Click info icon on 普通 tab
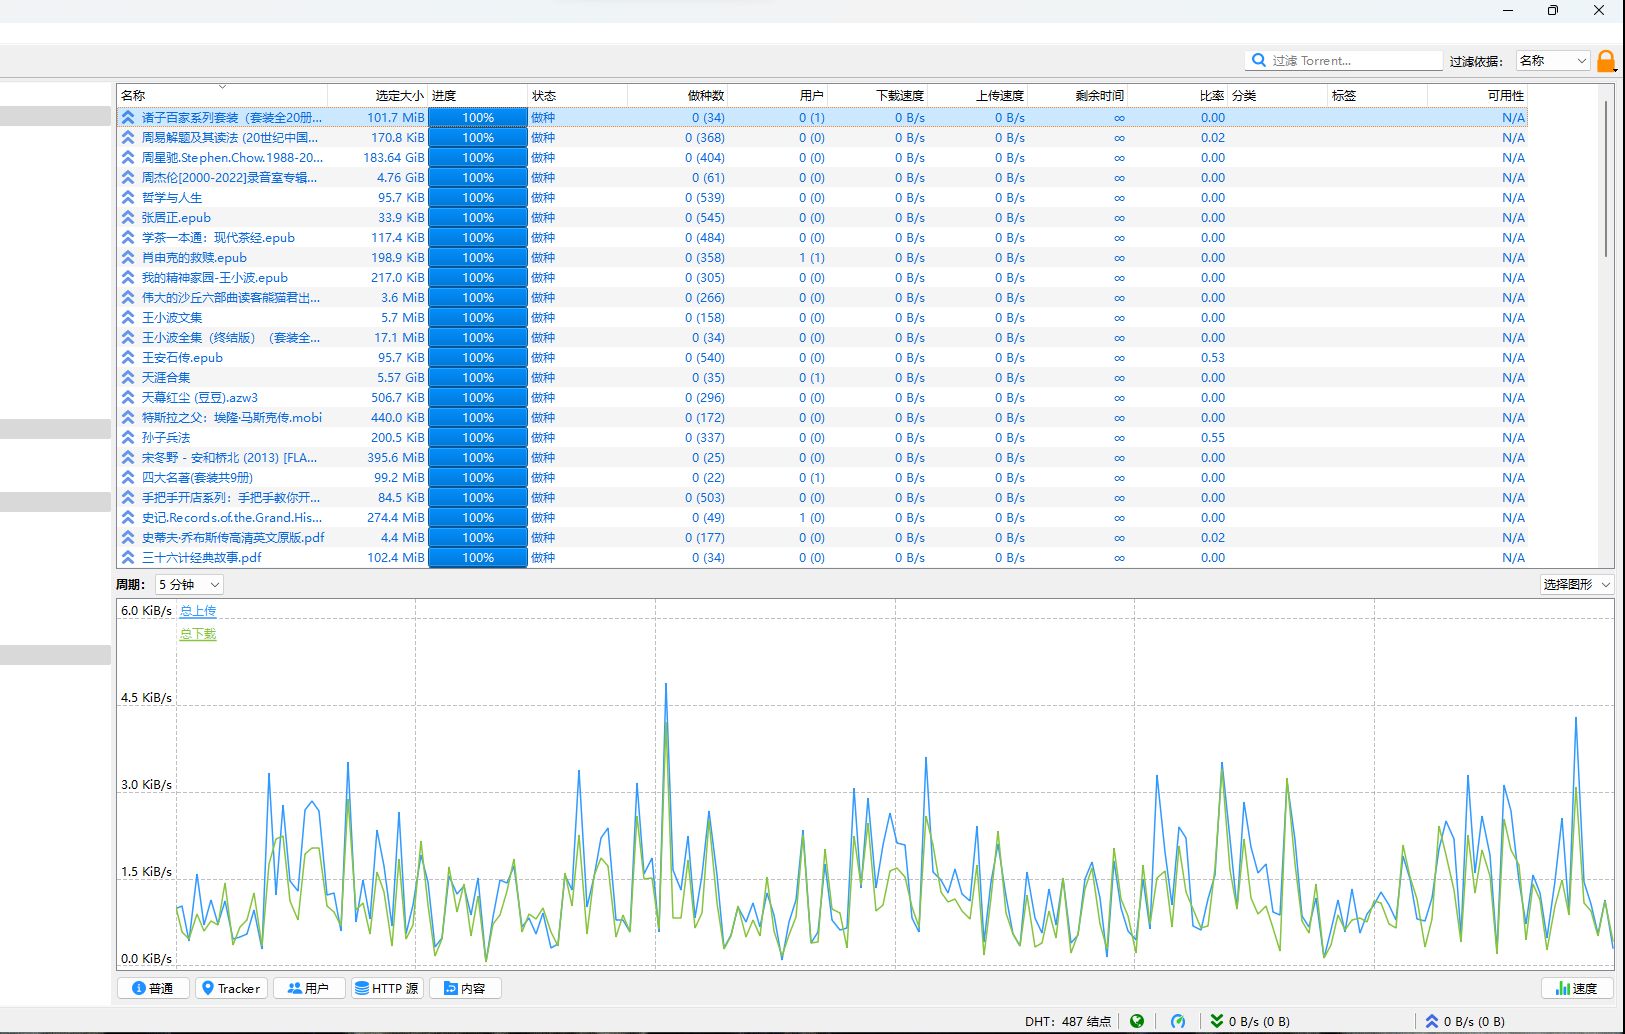 (139, 988)
